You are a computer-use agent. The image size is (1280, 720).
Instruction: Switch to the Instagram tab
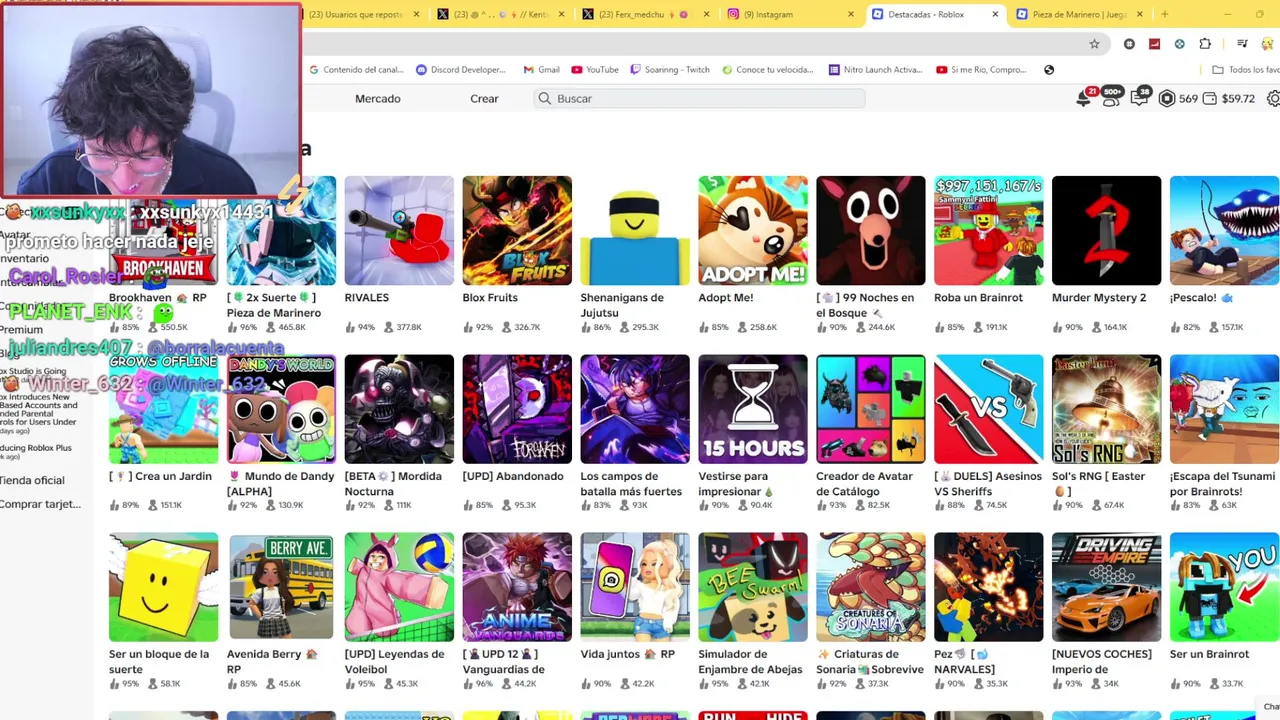click(790, 14)
